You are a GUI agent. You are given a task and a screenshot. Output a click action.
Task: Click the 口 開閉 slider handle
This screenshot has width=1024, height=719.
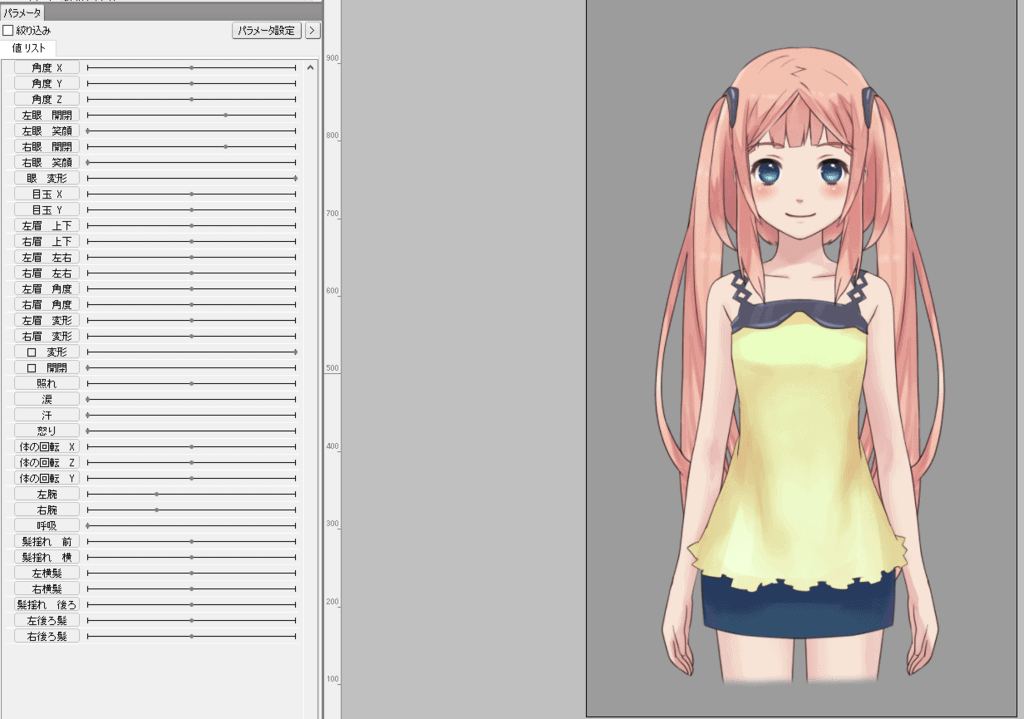[88, 368]
